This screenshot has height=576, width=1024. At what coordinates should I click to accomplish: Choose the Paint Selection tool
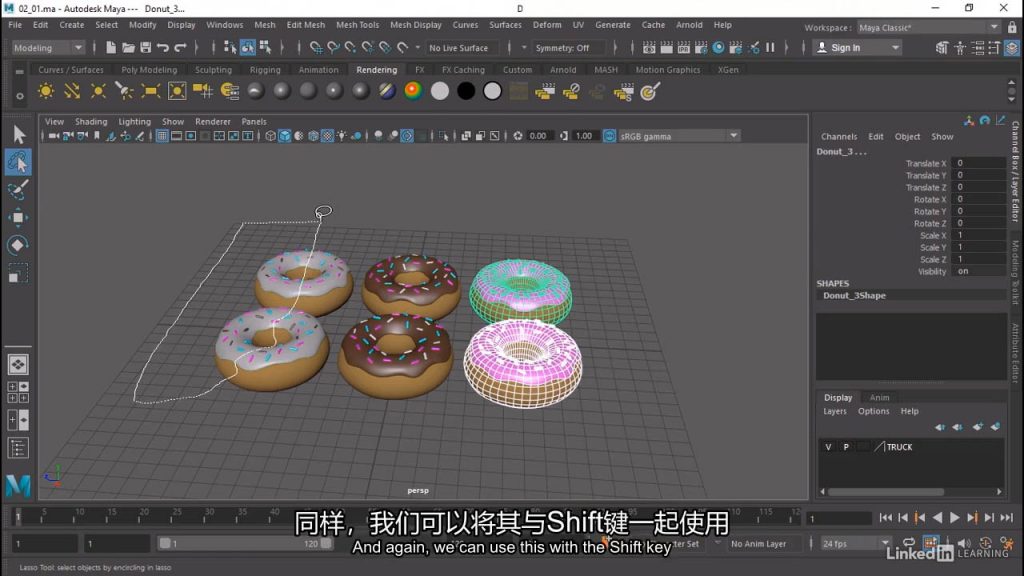click(18, 190)
